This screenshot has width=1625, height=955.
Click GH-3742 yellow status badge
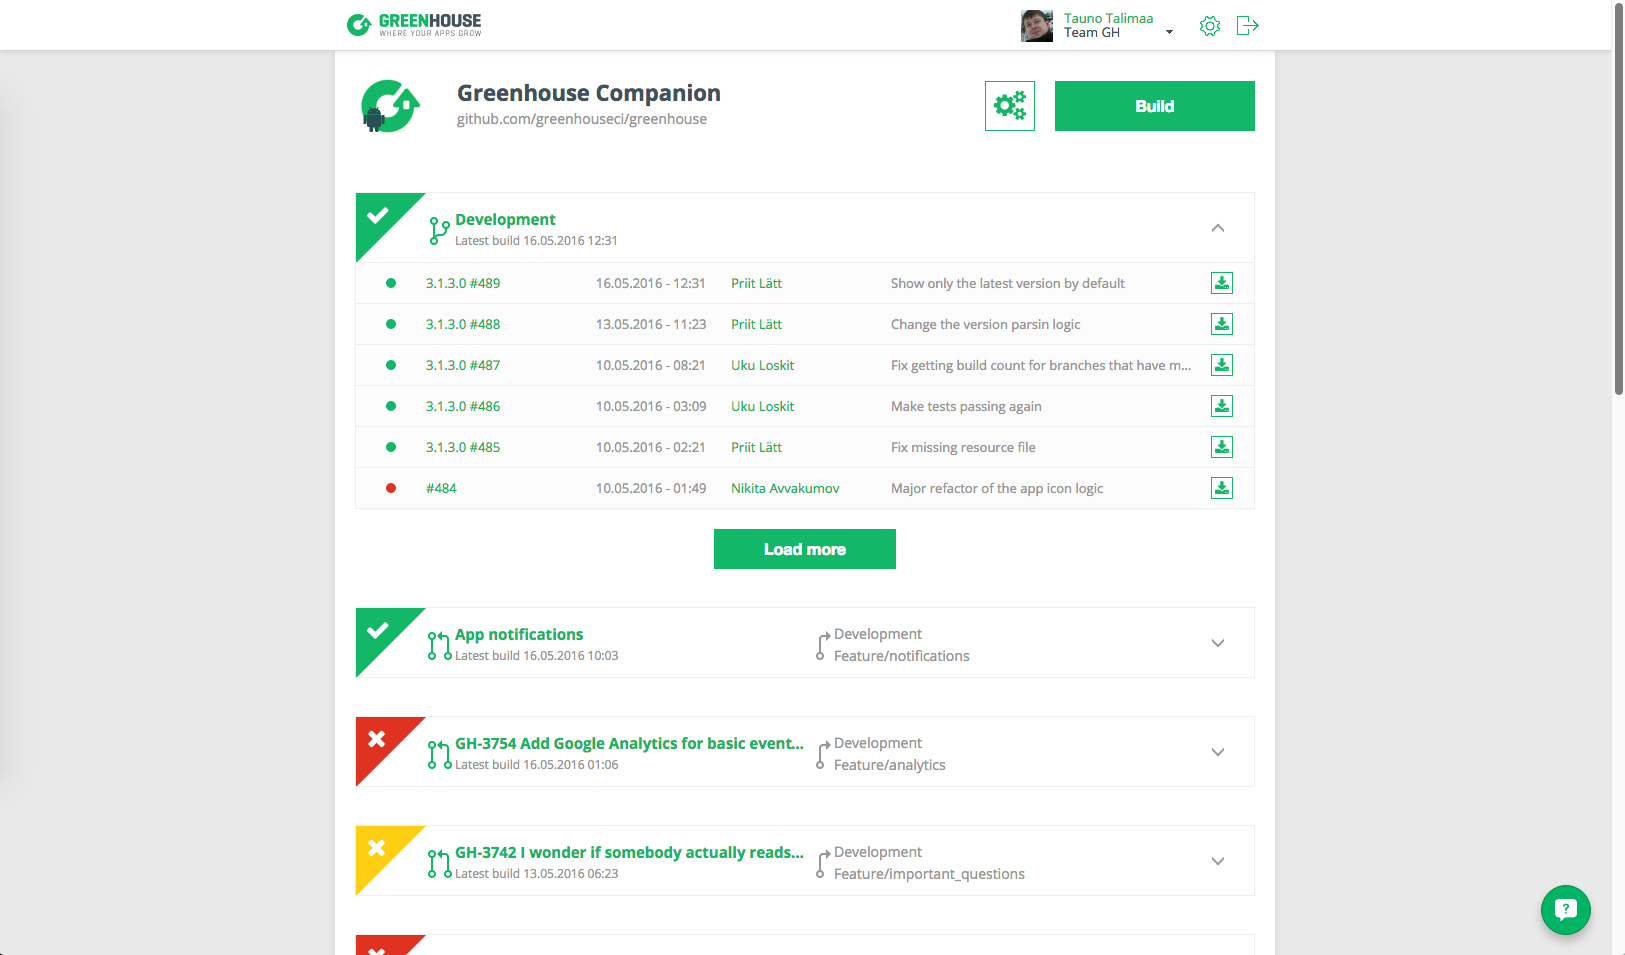click(x=379, y=849)
